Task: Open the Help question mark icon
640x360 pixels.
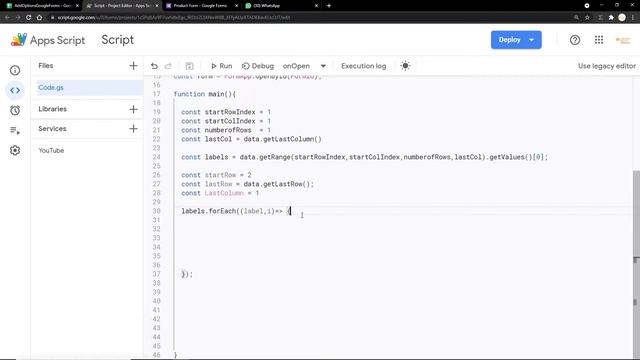Action: pos(575,40)
